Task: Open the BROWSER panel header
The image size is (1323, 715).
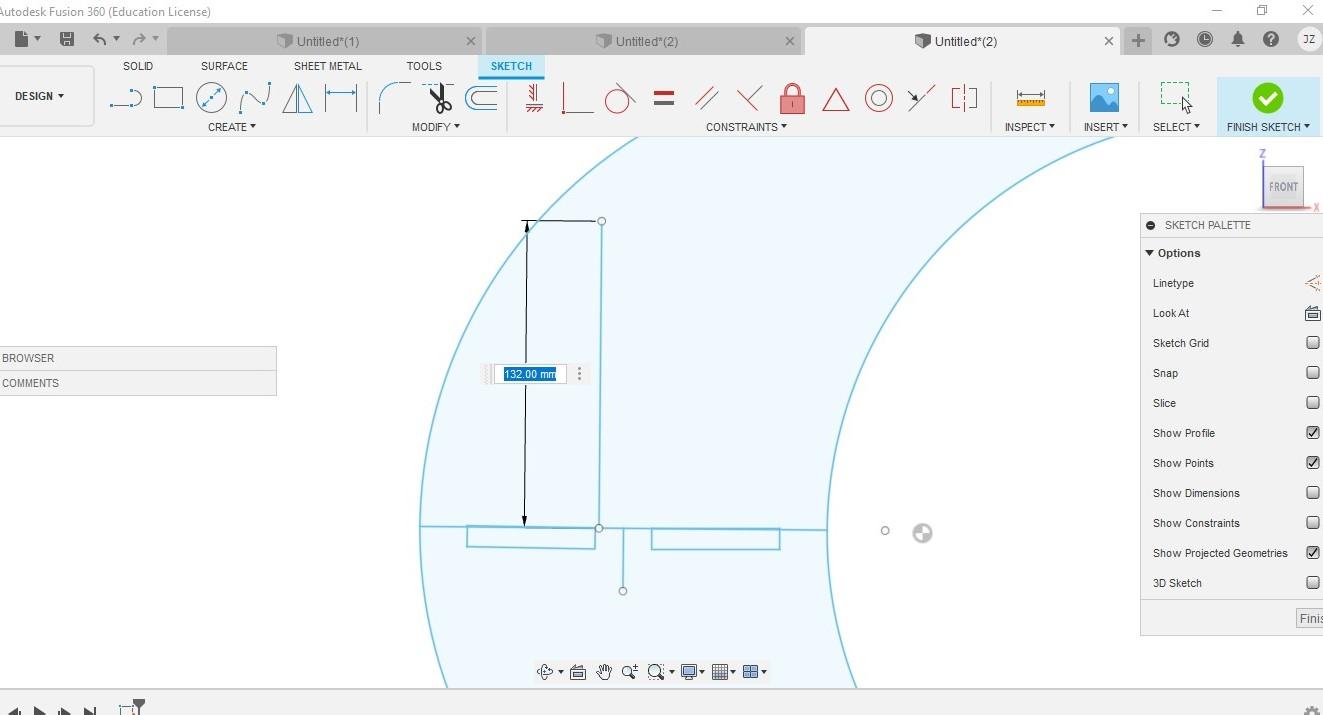Action: (x=138, y=358)
